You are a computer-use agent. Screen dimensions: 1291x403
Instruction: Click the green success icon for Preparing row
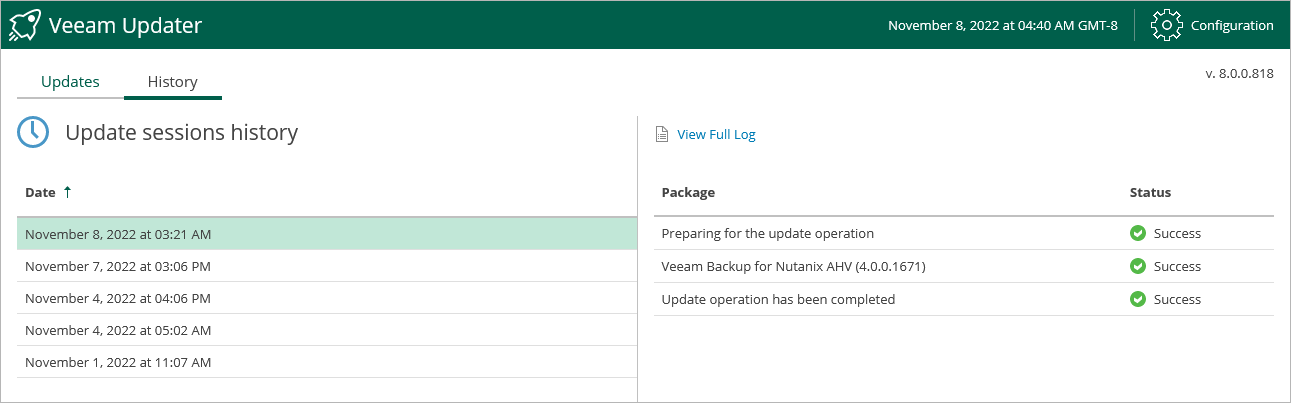click(1137, 234)
